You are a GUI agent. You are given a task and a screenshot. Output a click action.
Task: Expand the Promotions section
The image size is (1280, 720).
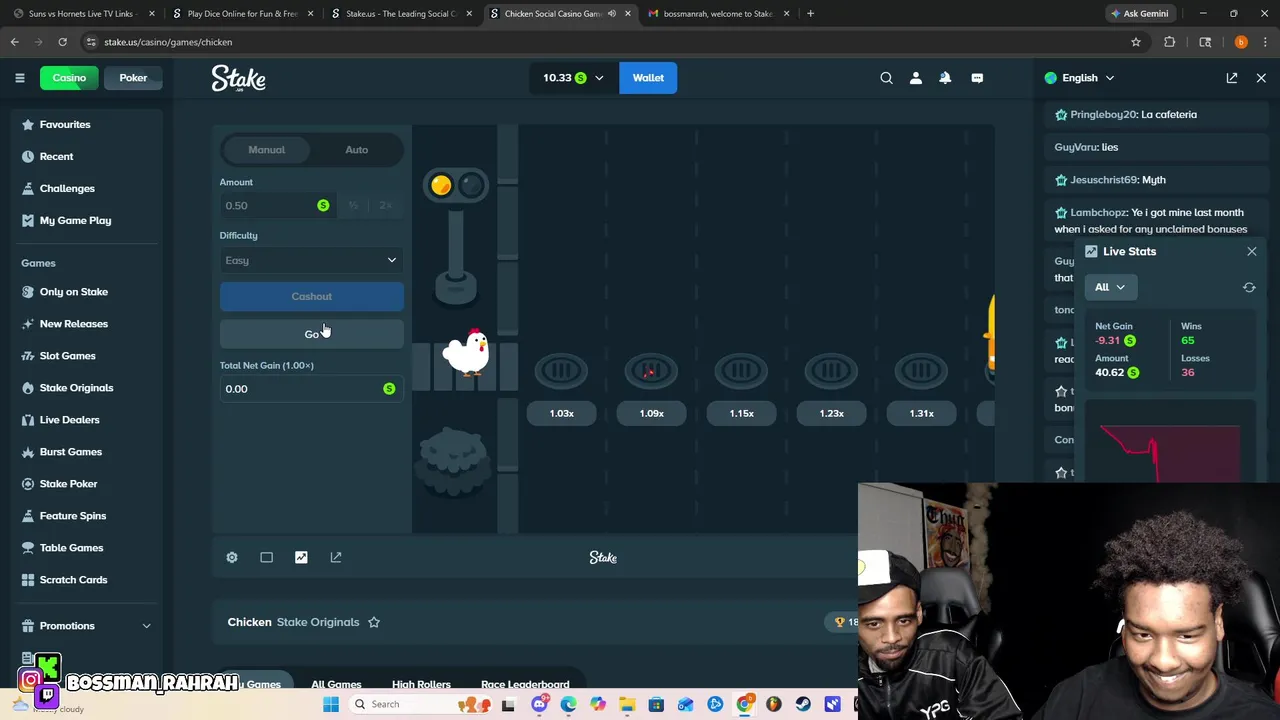(x=86, y=626)
